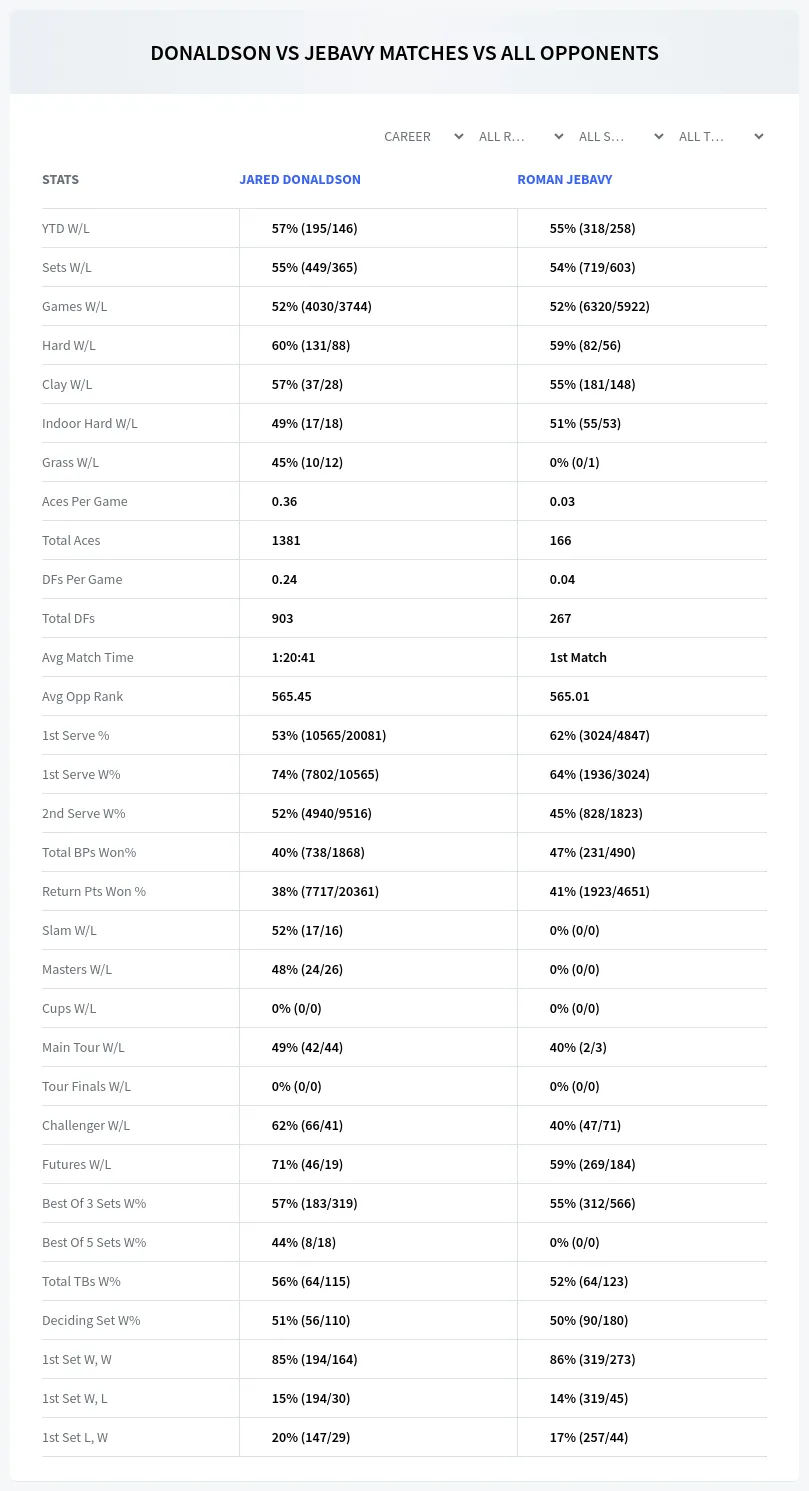Viewport: 809px width, 1491px height.
Task: Select the Aces Per Game row label
Action: click(x=85, y=501)
